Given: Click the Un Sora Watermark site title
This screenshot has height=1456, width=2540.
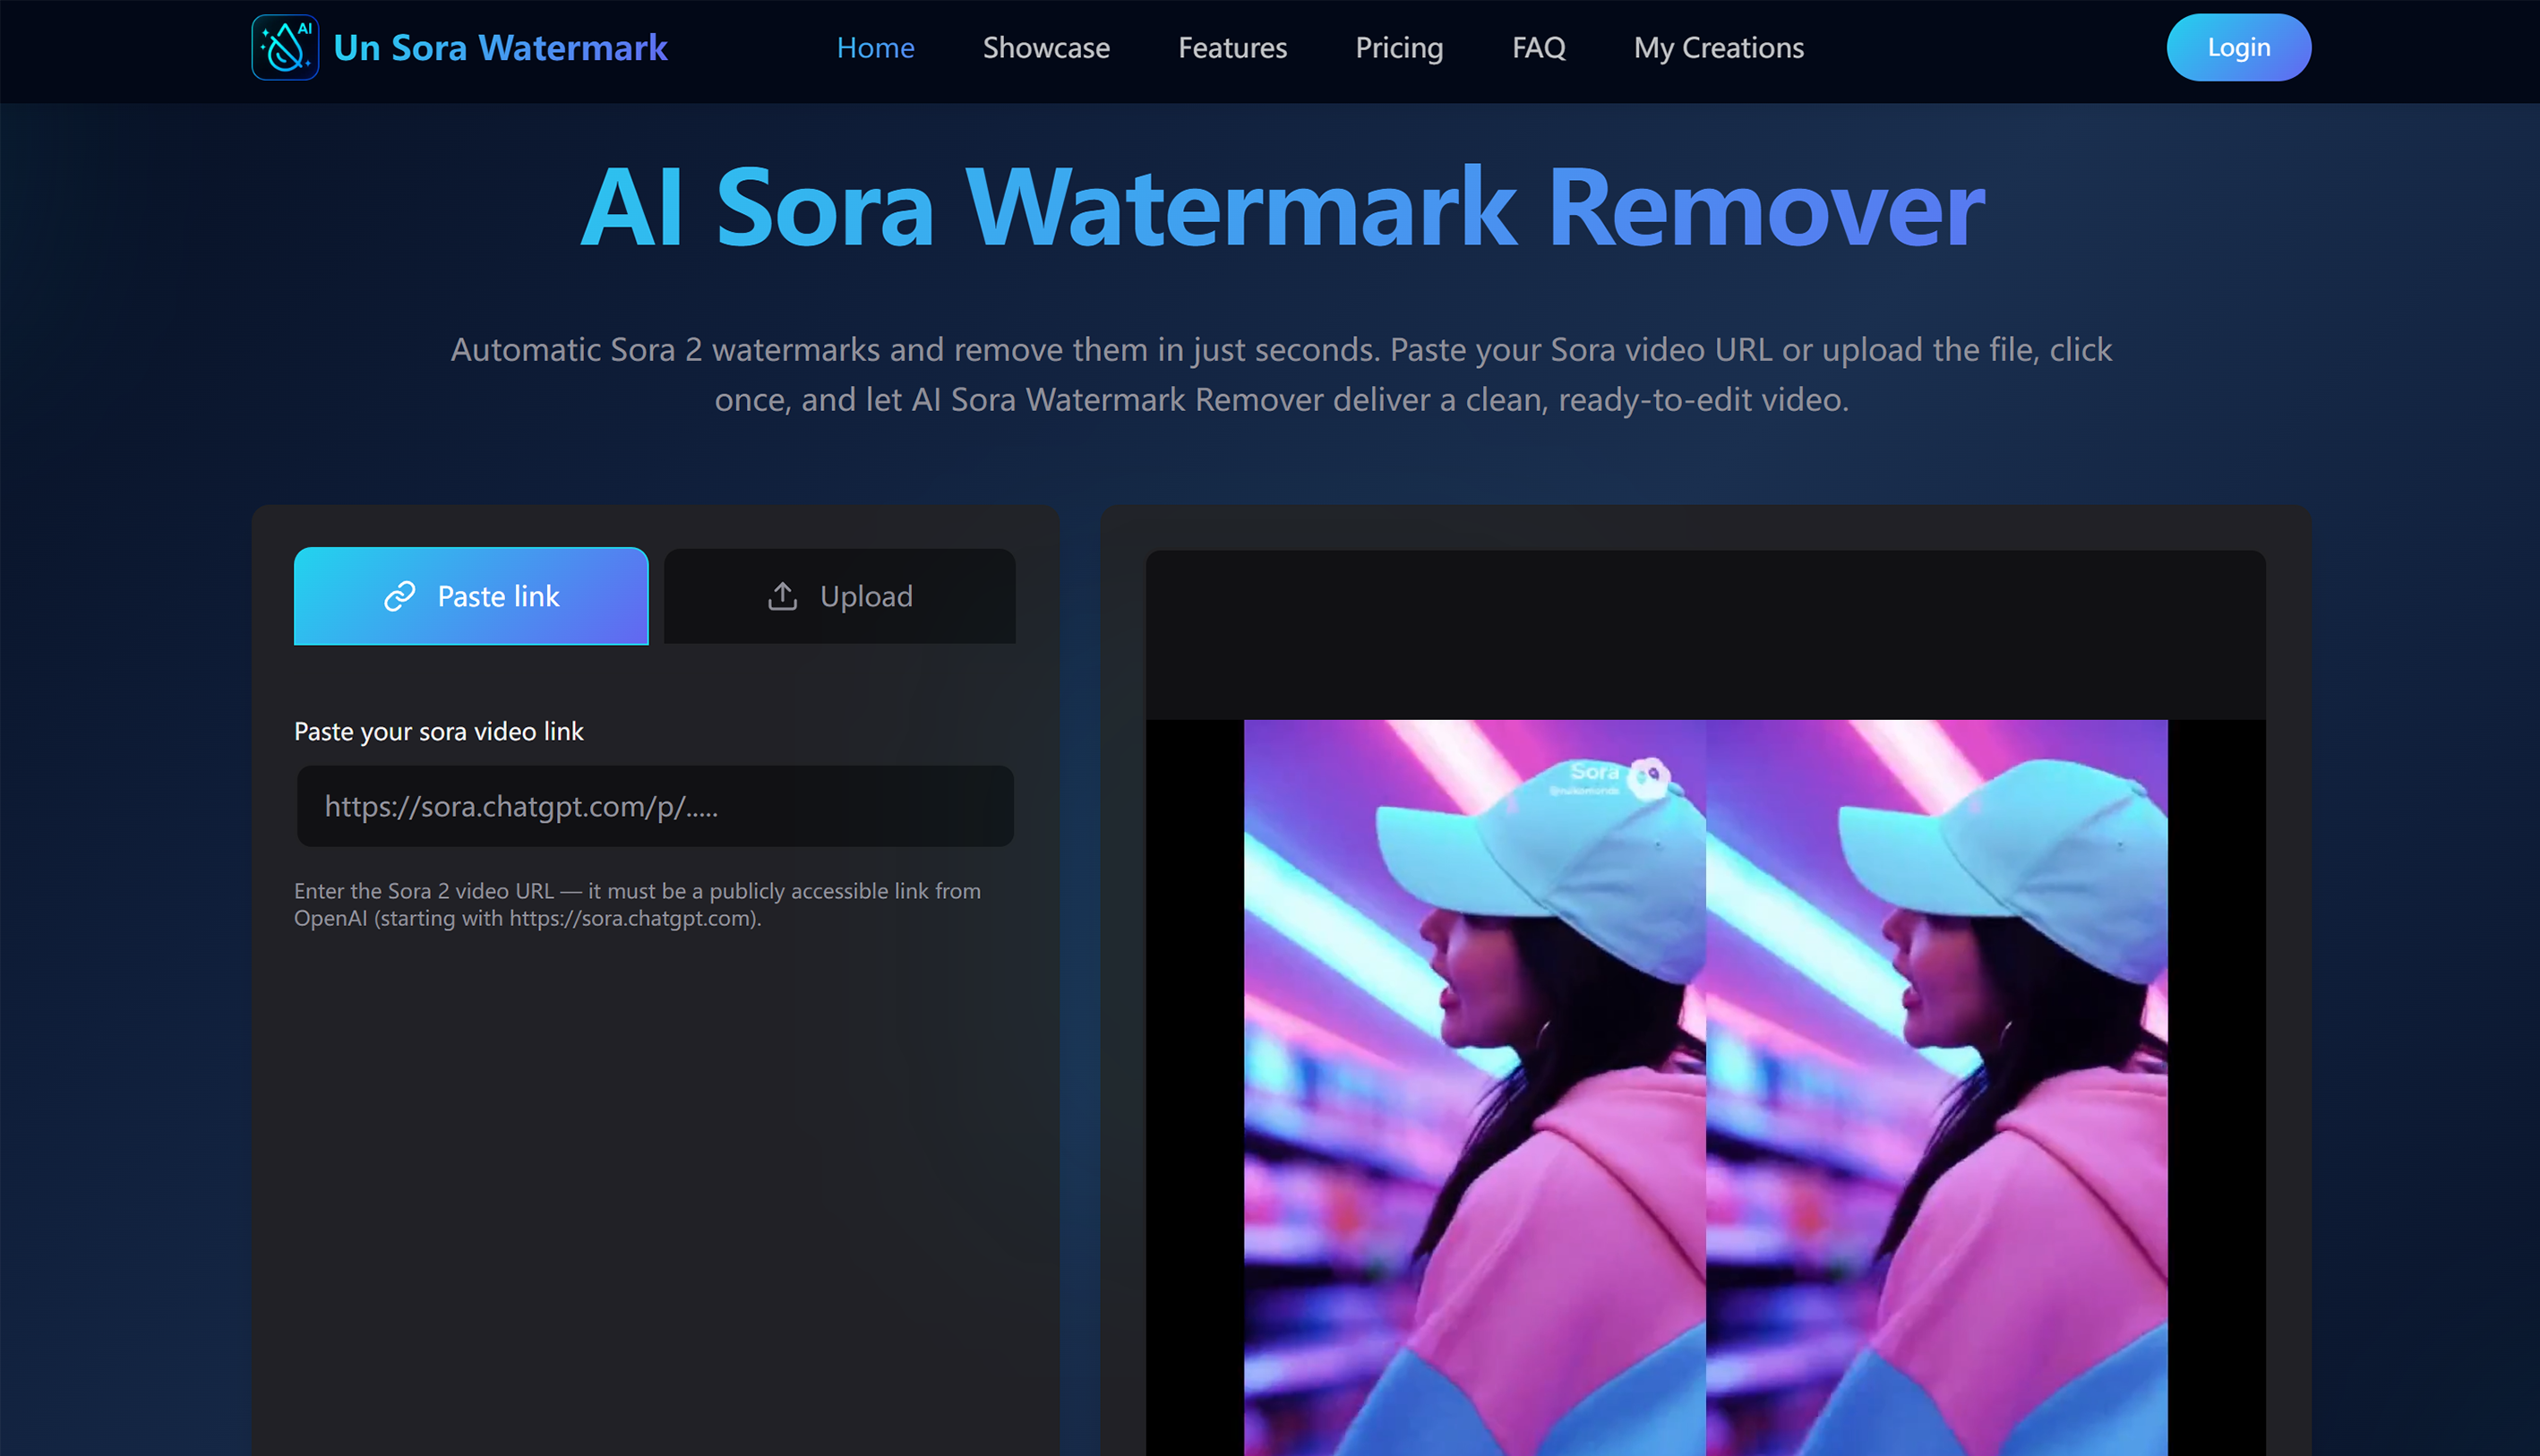Looking at the screenshot, I should 500,47.
